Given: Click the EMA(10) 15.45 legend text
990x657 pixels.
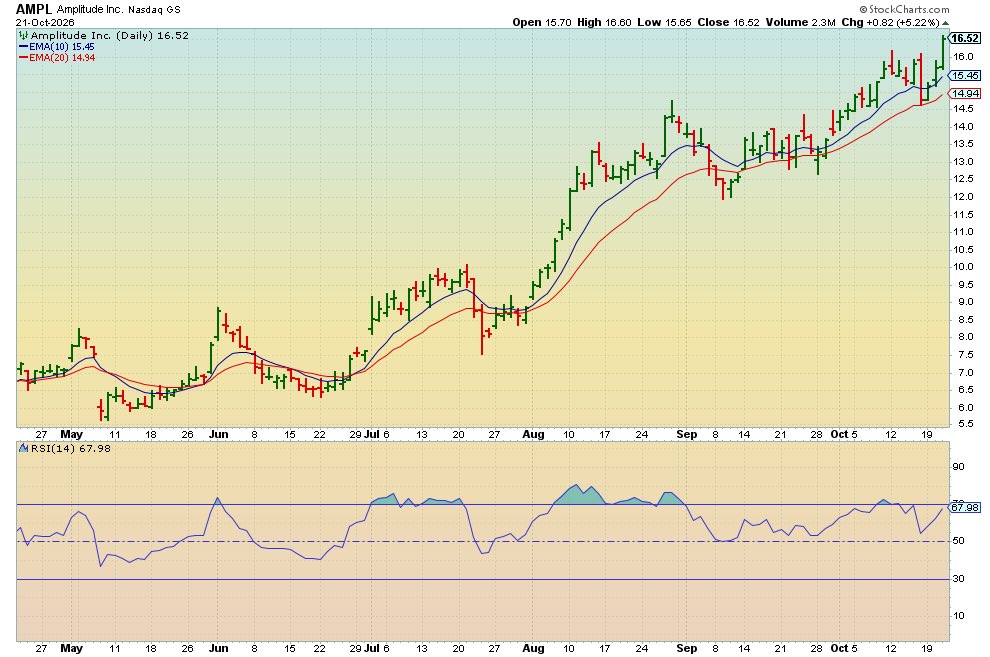Looking at the screenshot, I should click(62, 47).
